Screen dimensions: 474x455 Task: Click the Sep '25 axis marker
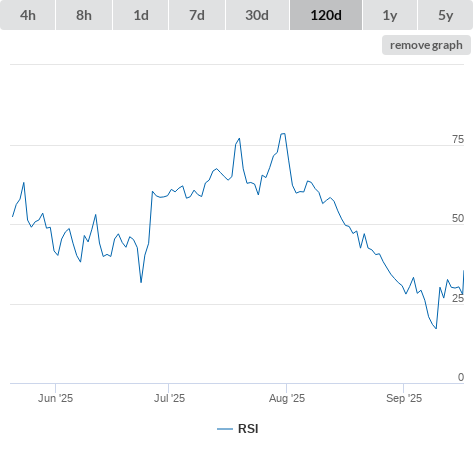click(x=404, y=398)
